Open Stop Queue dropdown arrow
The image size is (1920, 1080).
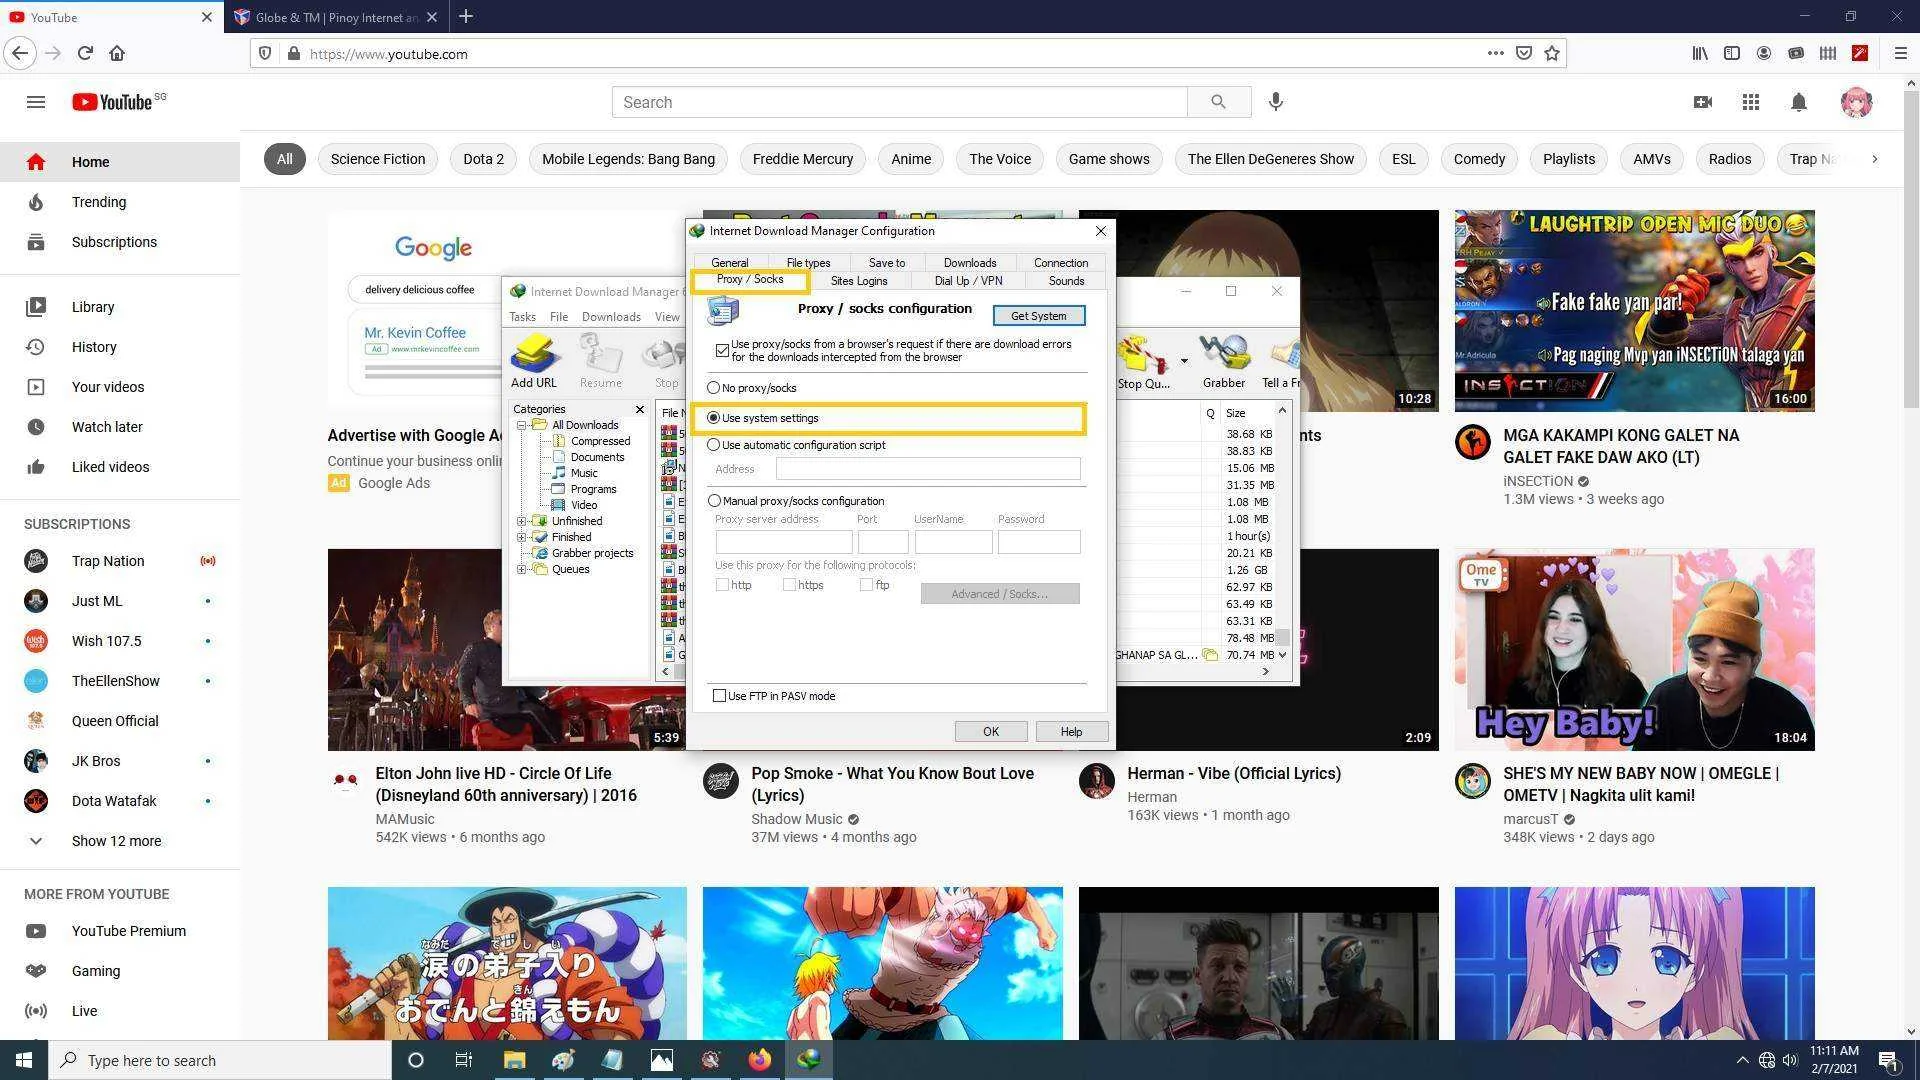click(x=1184, y=361)
